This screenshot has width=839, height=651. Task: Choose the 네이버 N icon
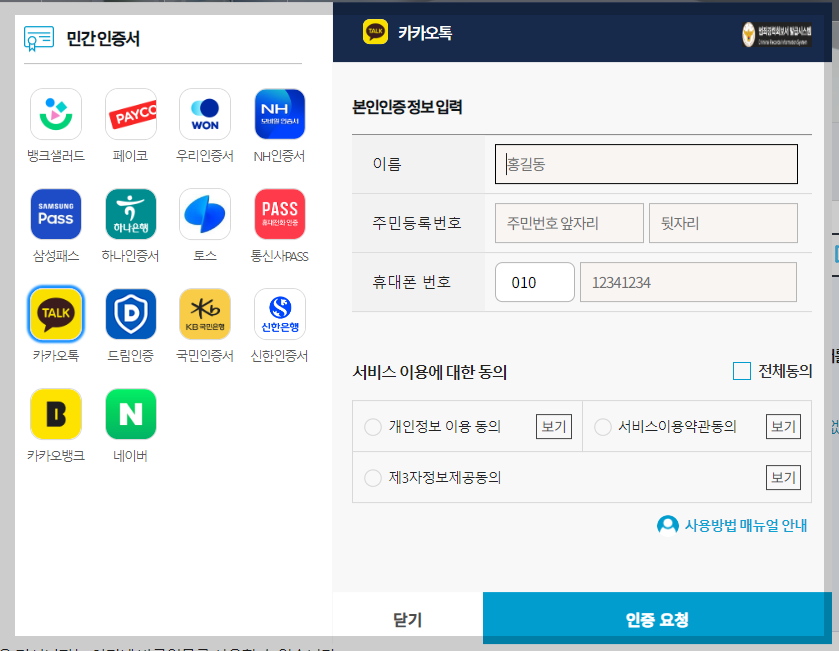pyautogui.click(x=131, y=414)
